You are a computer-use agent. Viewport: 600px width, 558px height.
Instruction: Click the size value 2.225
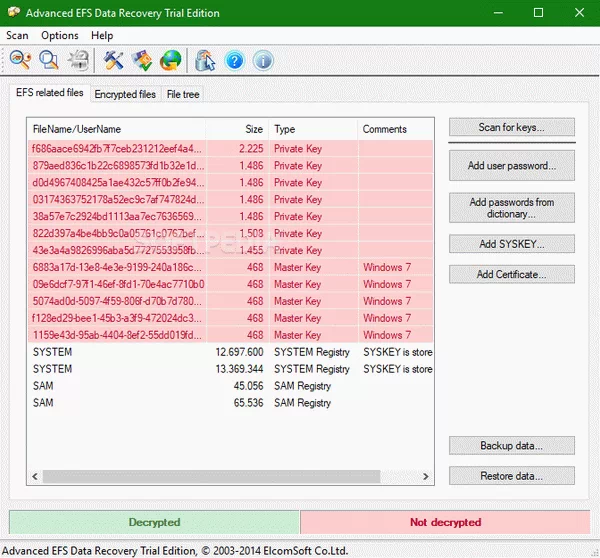[251, 148]
